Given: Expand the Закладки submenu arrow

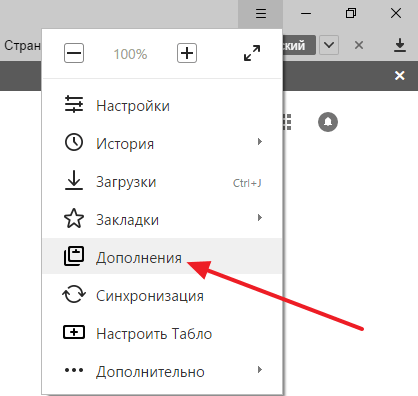Looking at the screenshot, I should (x=260, y=218).
